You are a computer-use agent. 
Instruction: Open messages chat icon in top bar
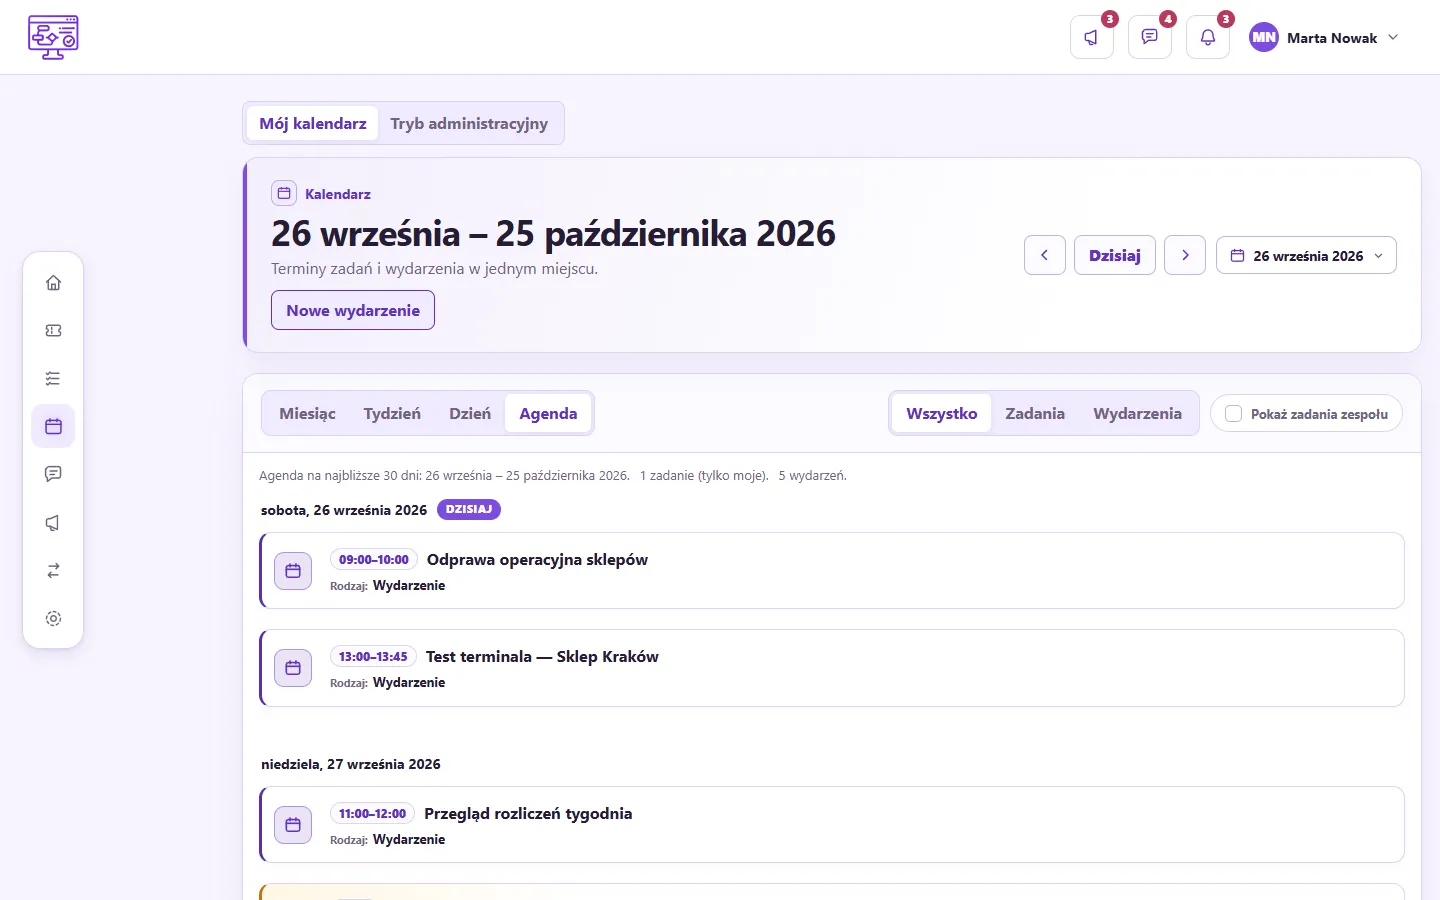pyautogui.click(x=1150, y=38)
